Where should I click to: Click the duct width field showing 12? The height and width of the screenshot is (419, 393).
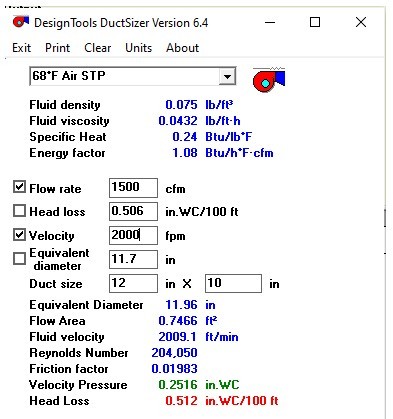click(133, 283)
